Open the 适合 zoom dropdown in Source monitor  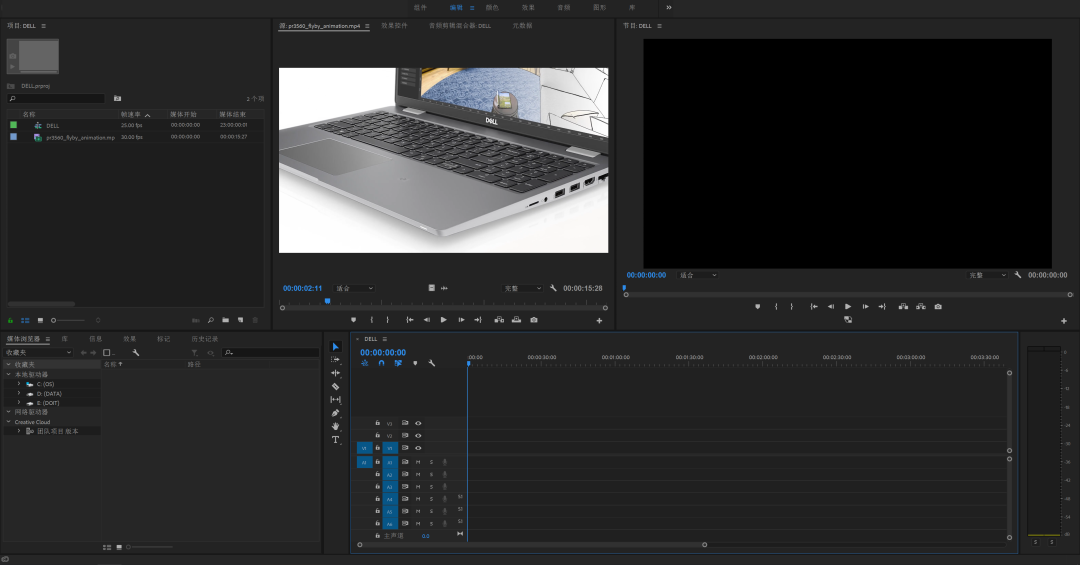pyautogui.click(x=354, y=288)
